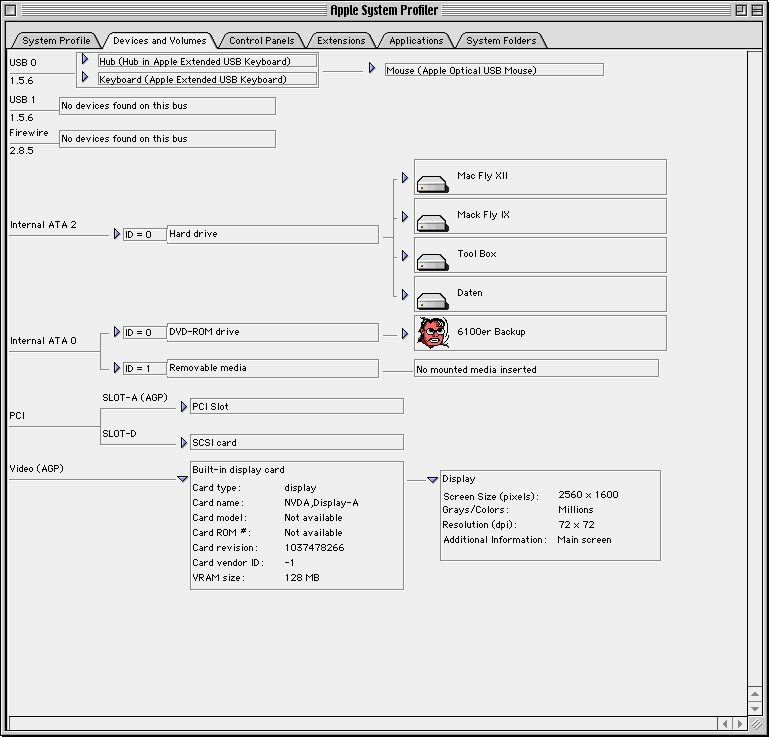Click the 6100er Backup disc icon
This screenshot has height=737, width=769.
click(431, 332)
